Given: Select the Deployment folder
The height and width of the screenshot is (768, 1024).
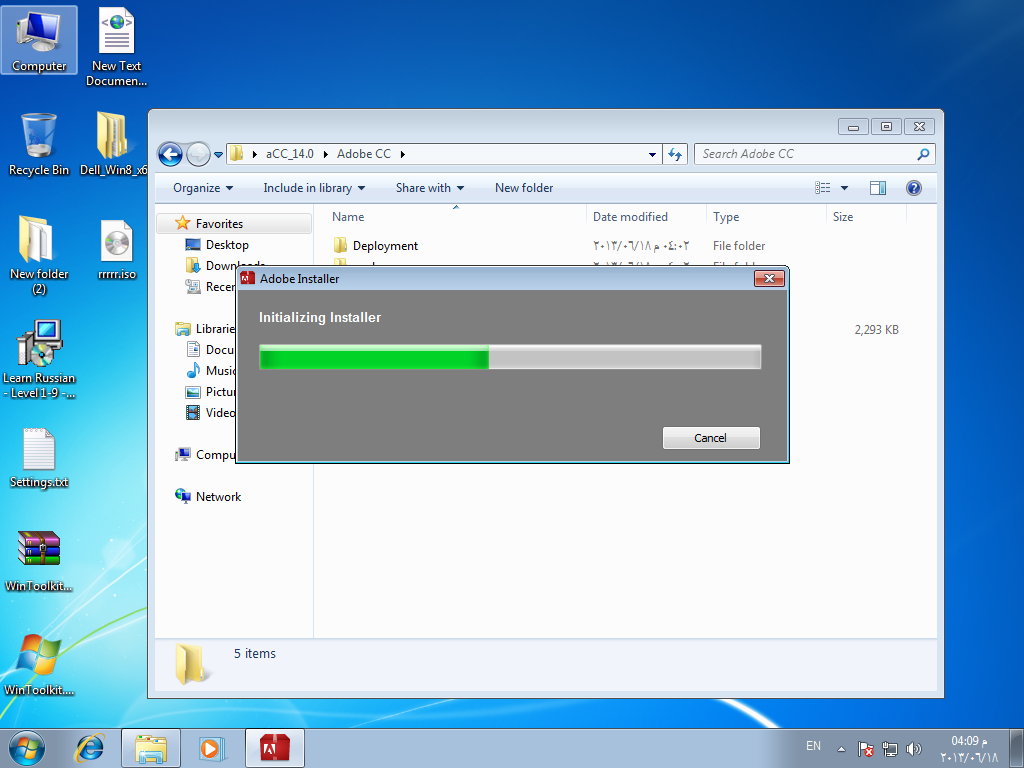Looking at the screenshot, I should coord(385,246).
